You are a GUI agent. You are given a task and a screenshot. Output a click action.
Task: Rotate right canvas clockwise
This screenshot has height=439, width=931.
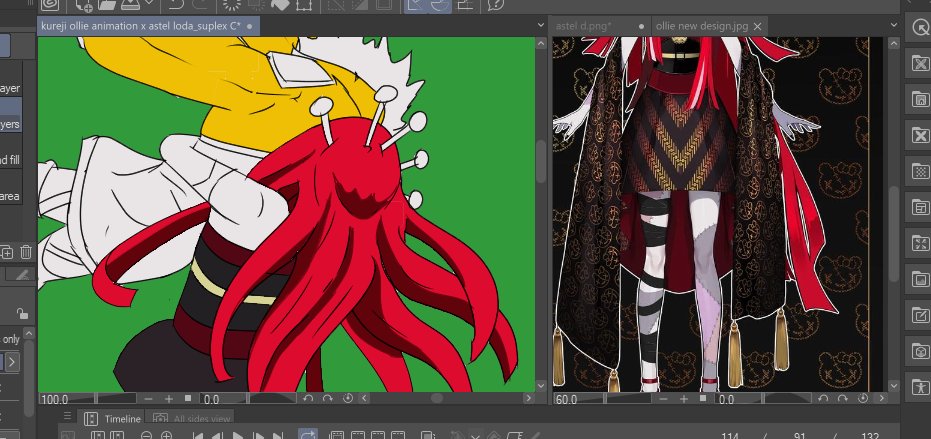tap(843, 399)
